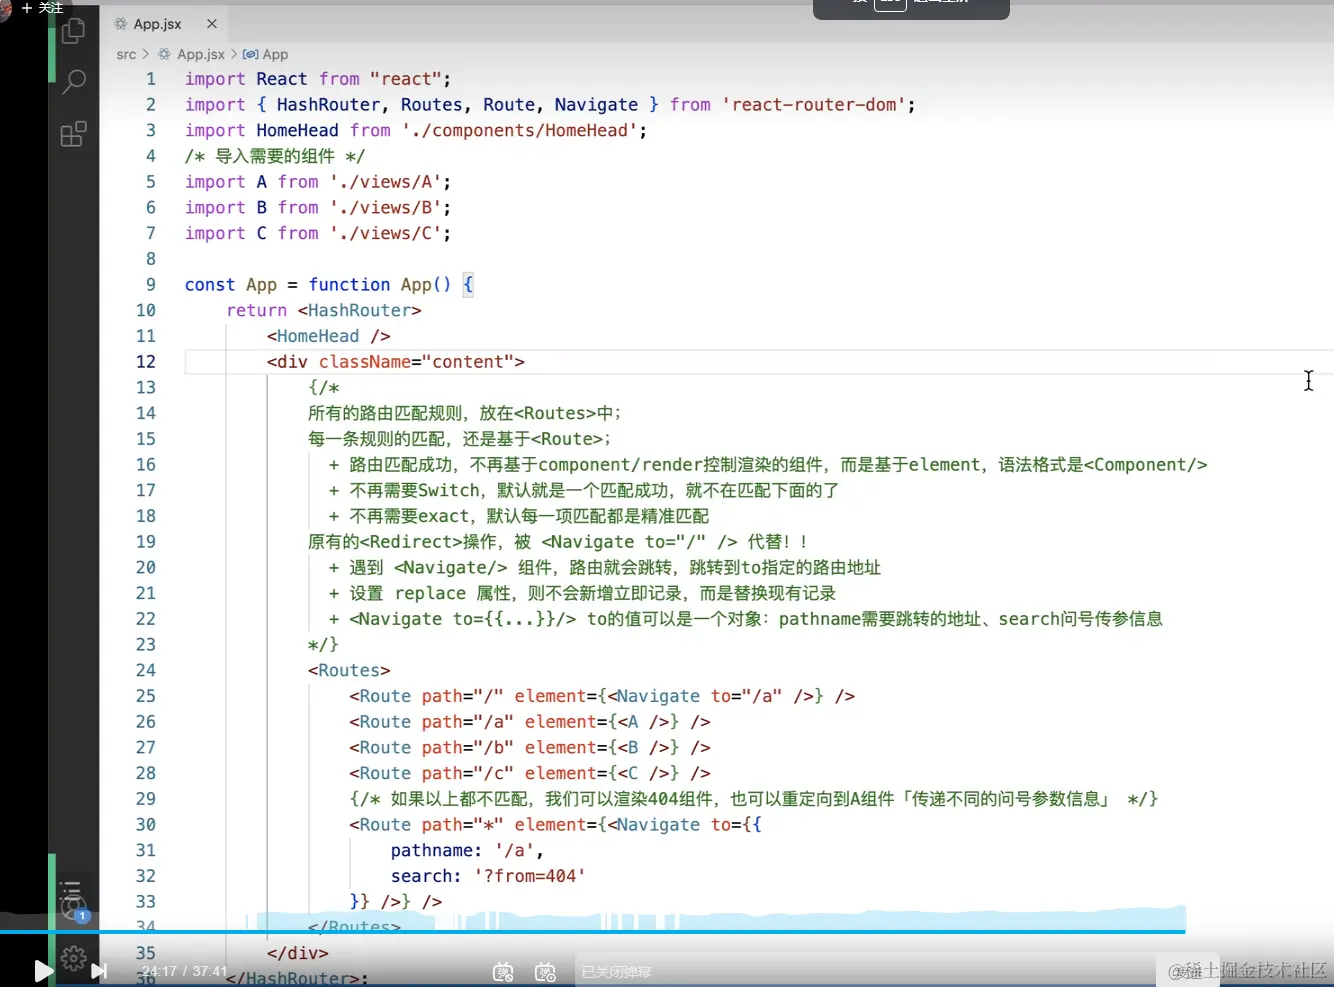Click the Route with path="/b" line

click(x=530, y=748)
